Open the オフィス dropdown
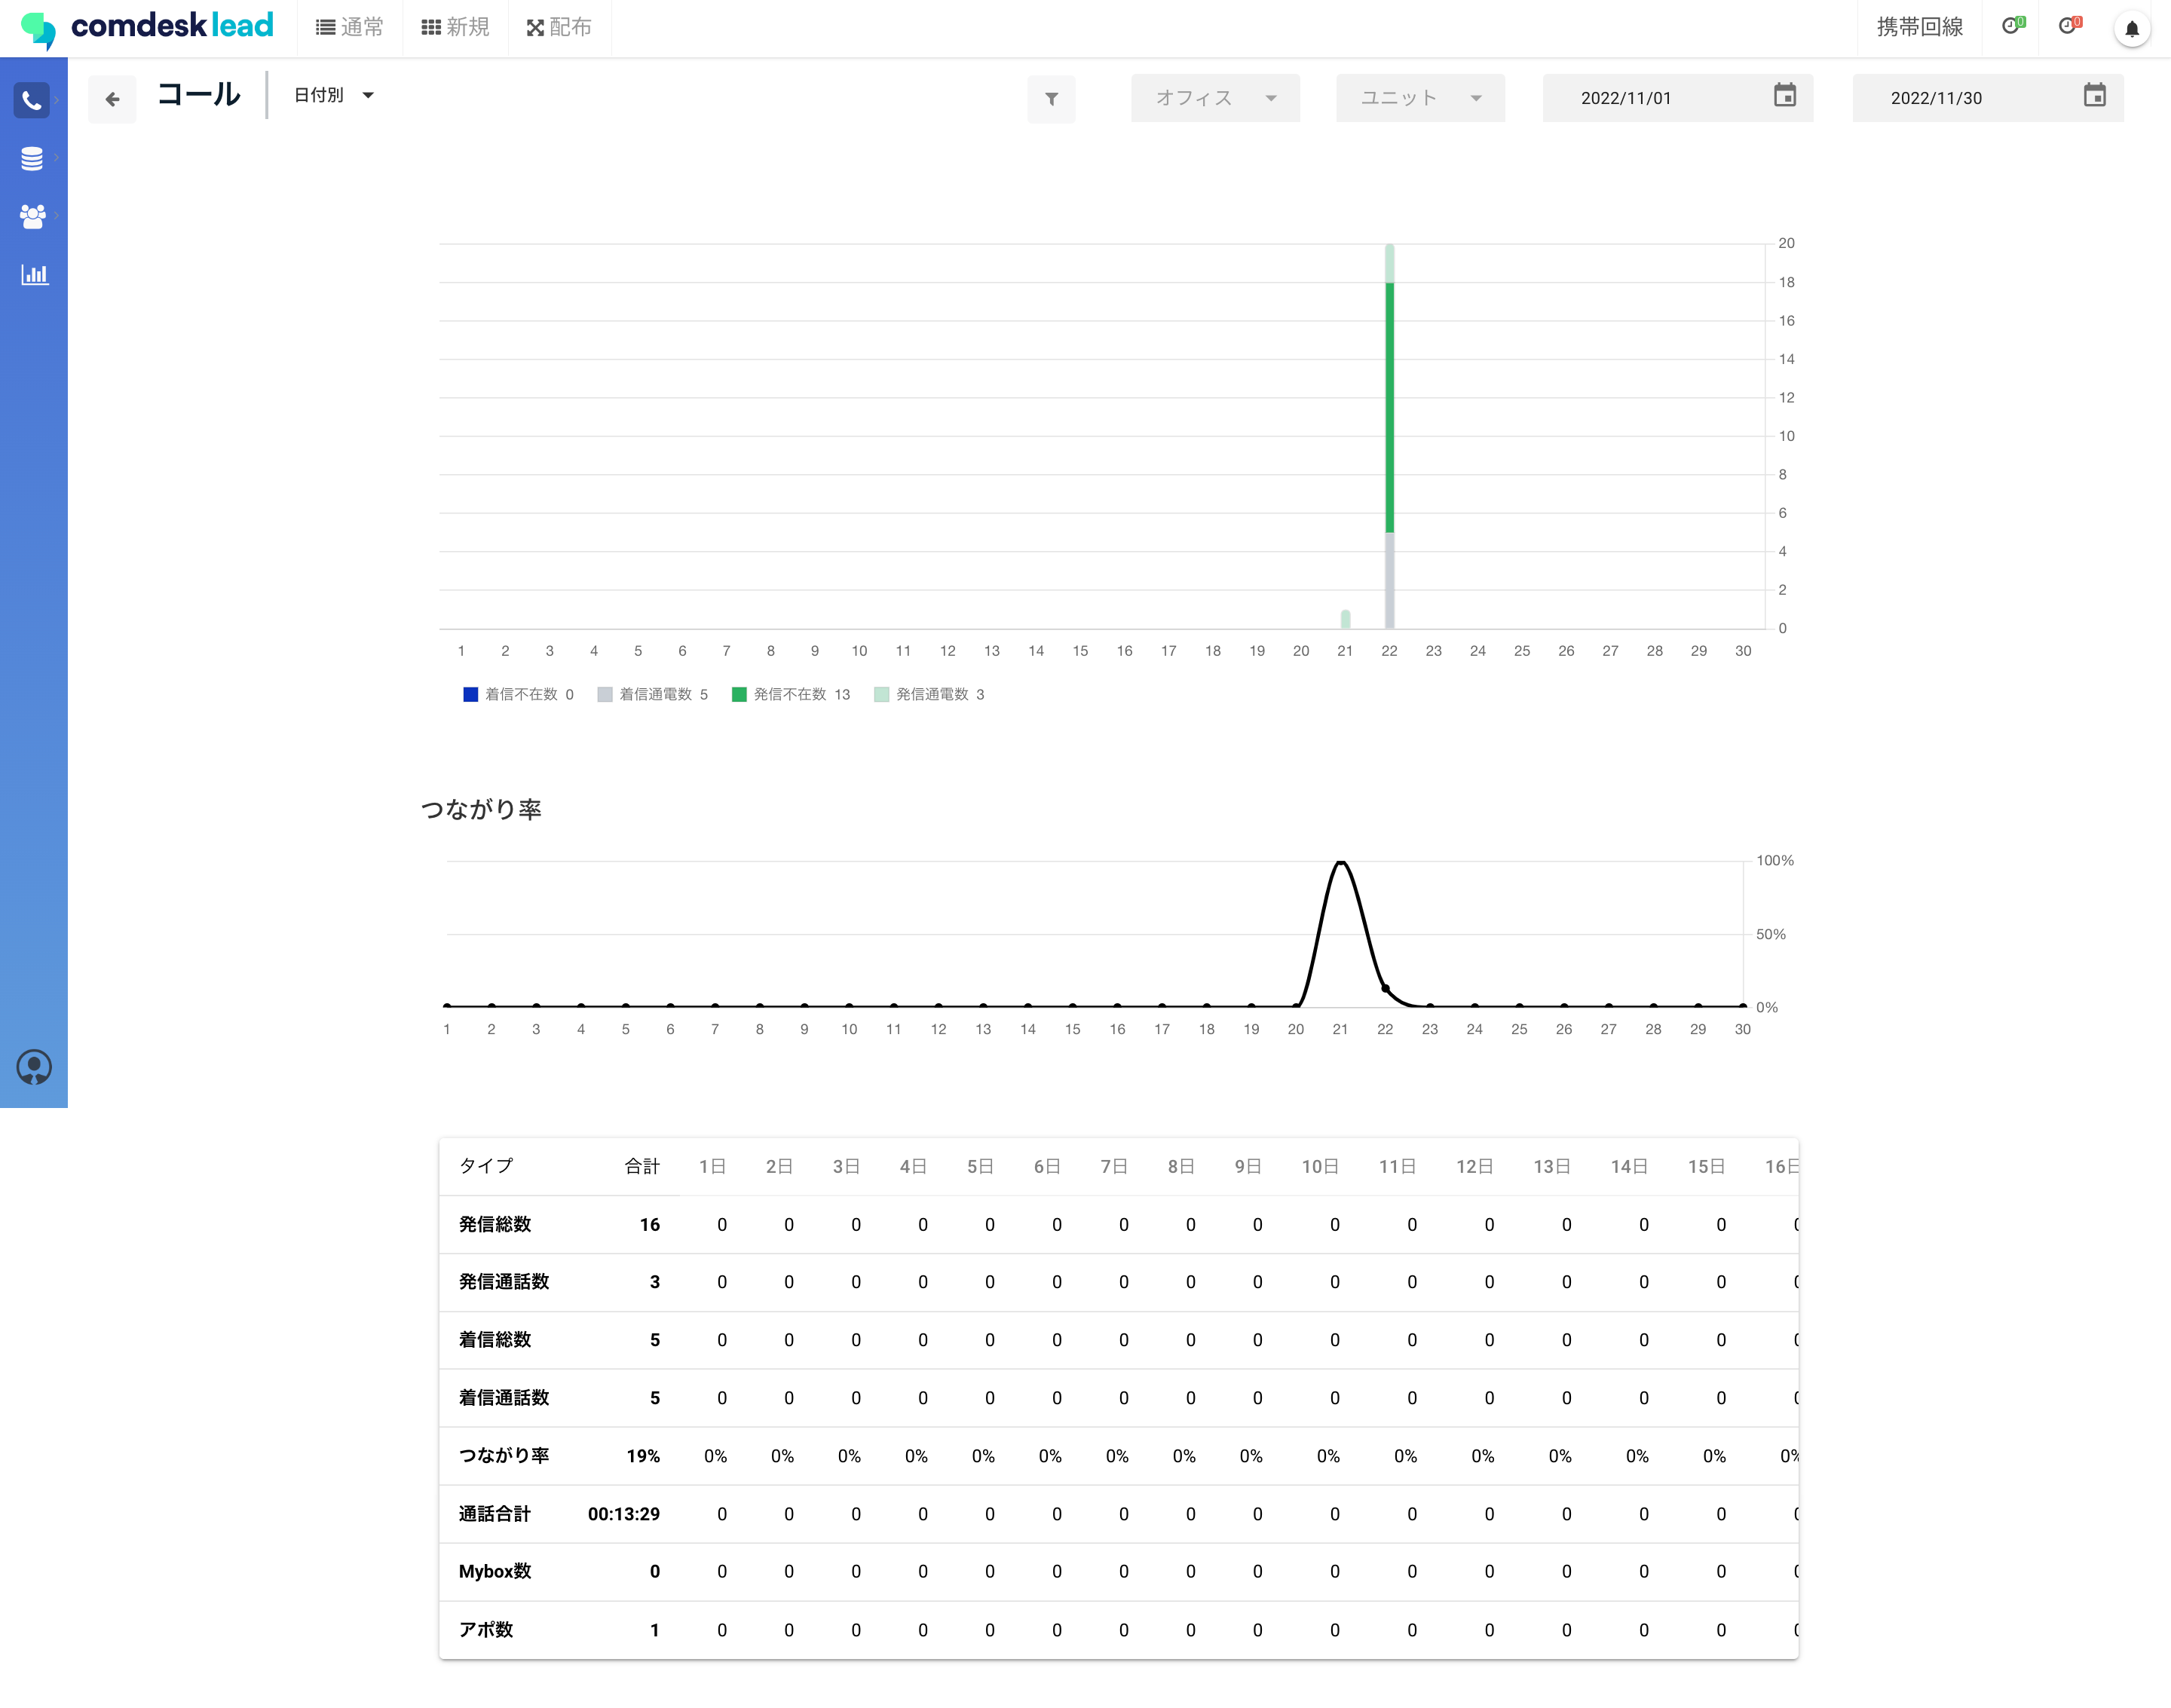 (x=1215, y=98)
